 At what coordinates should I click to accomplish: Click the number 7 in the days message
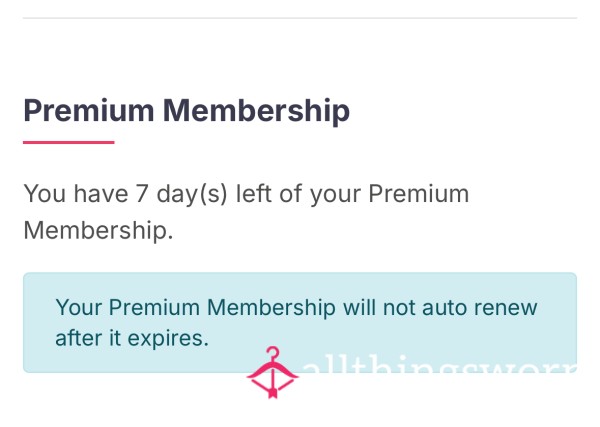[142, 194]
